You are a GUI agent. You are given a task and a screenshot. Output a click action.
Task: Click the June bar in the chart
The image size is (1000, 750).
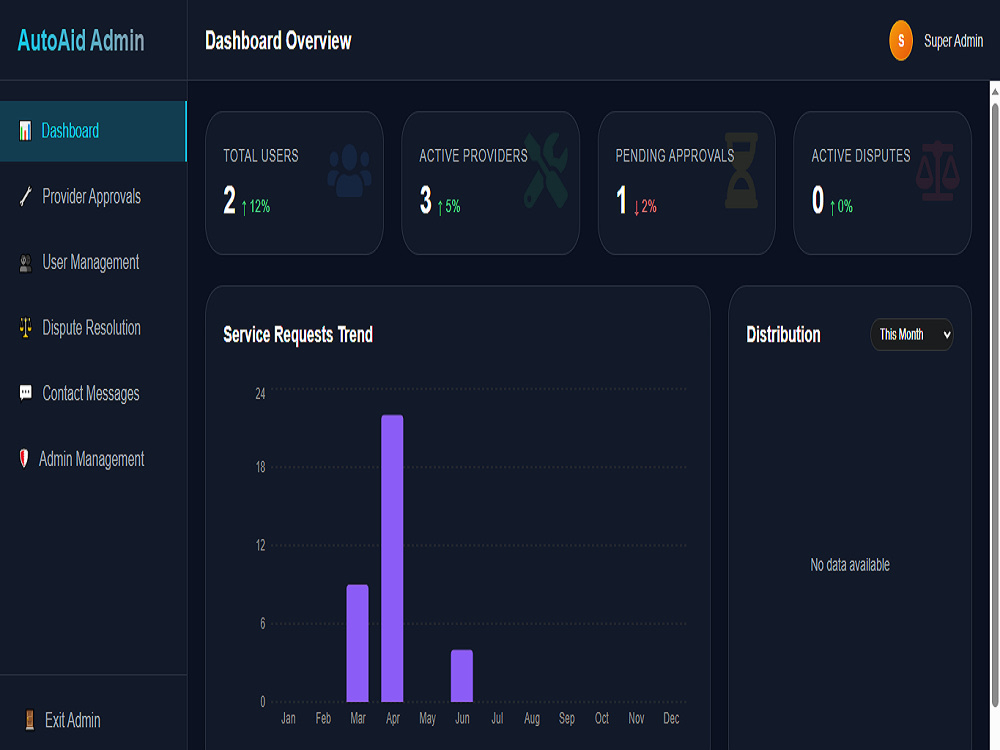click(462, 675)
